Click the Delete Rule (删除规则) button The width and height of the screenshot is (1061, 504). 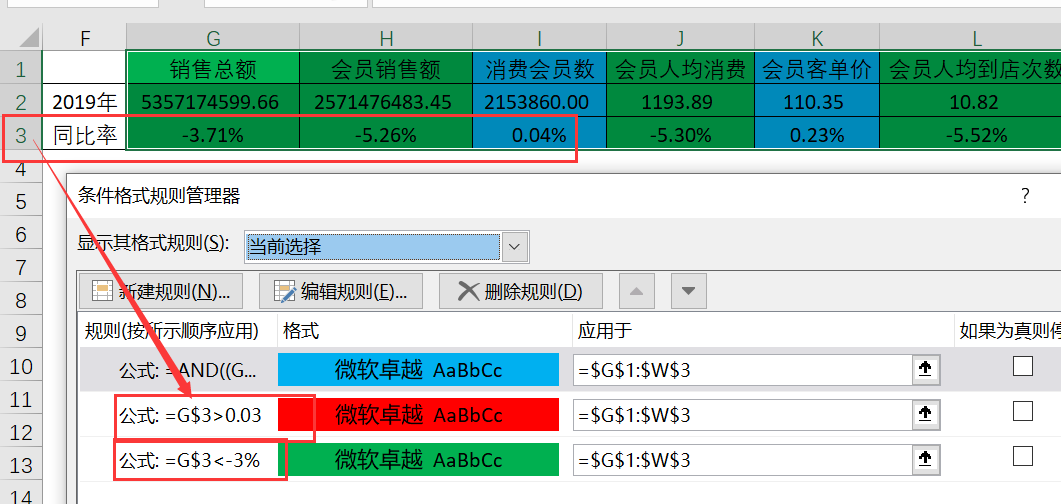click(x=520, y=292)
